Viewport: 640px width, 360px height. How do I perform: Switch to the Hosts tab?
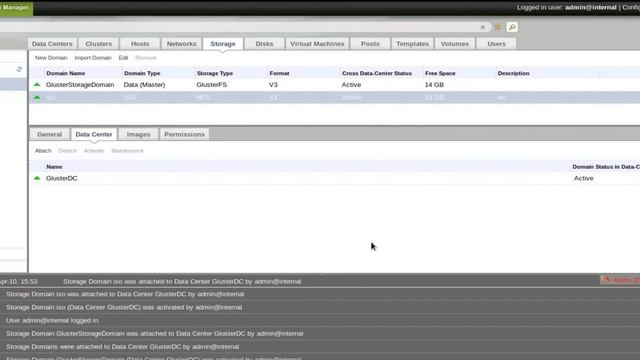point(140,44)
